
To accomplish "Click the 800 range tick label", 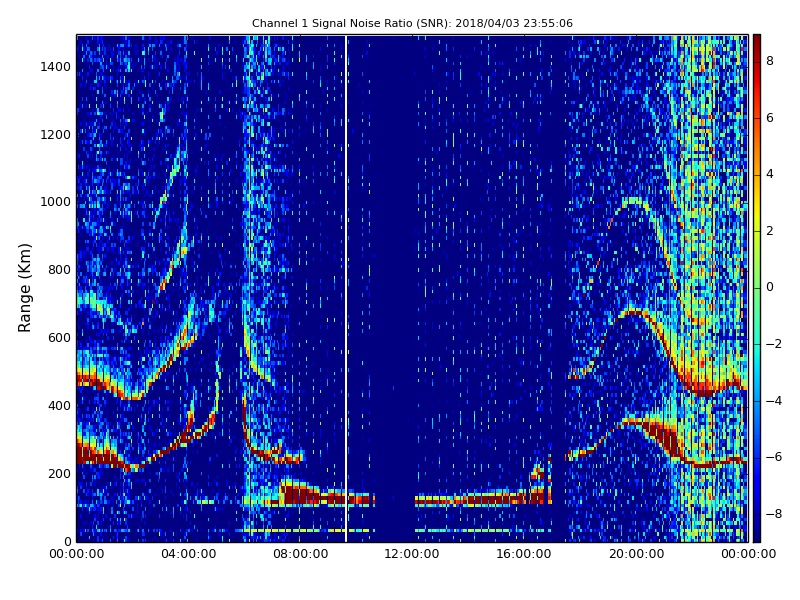I will (x=59, y=270).
